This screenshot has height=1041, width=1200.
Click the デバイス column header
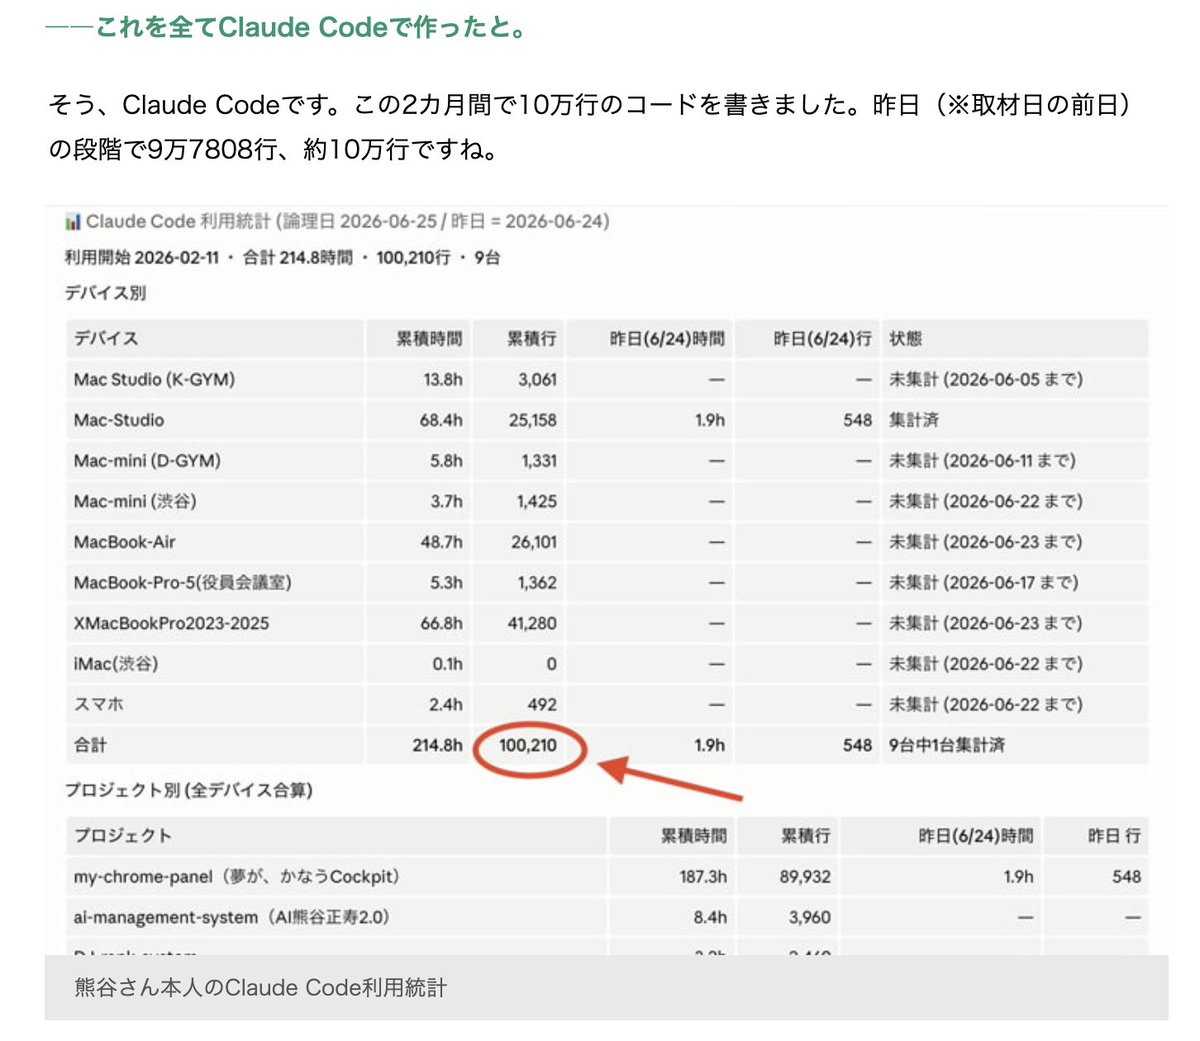coord(105,339)
